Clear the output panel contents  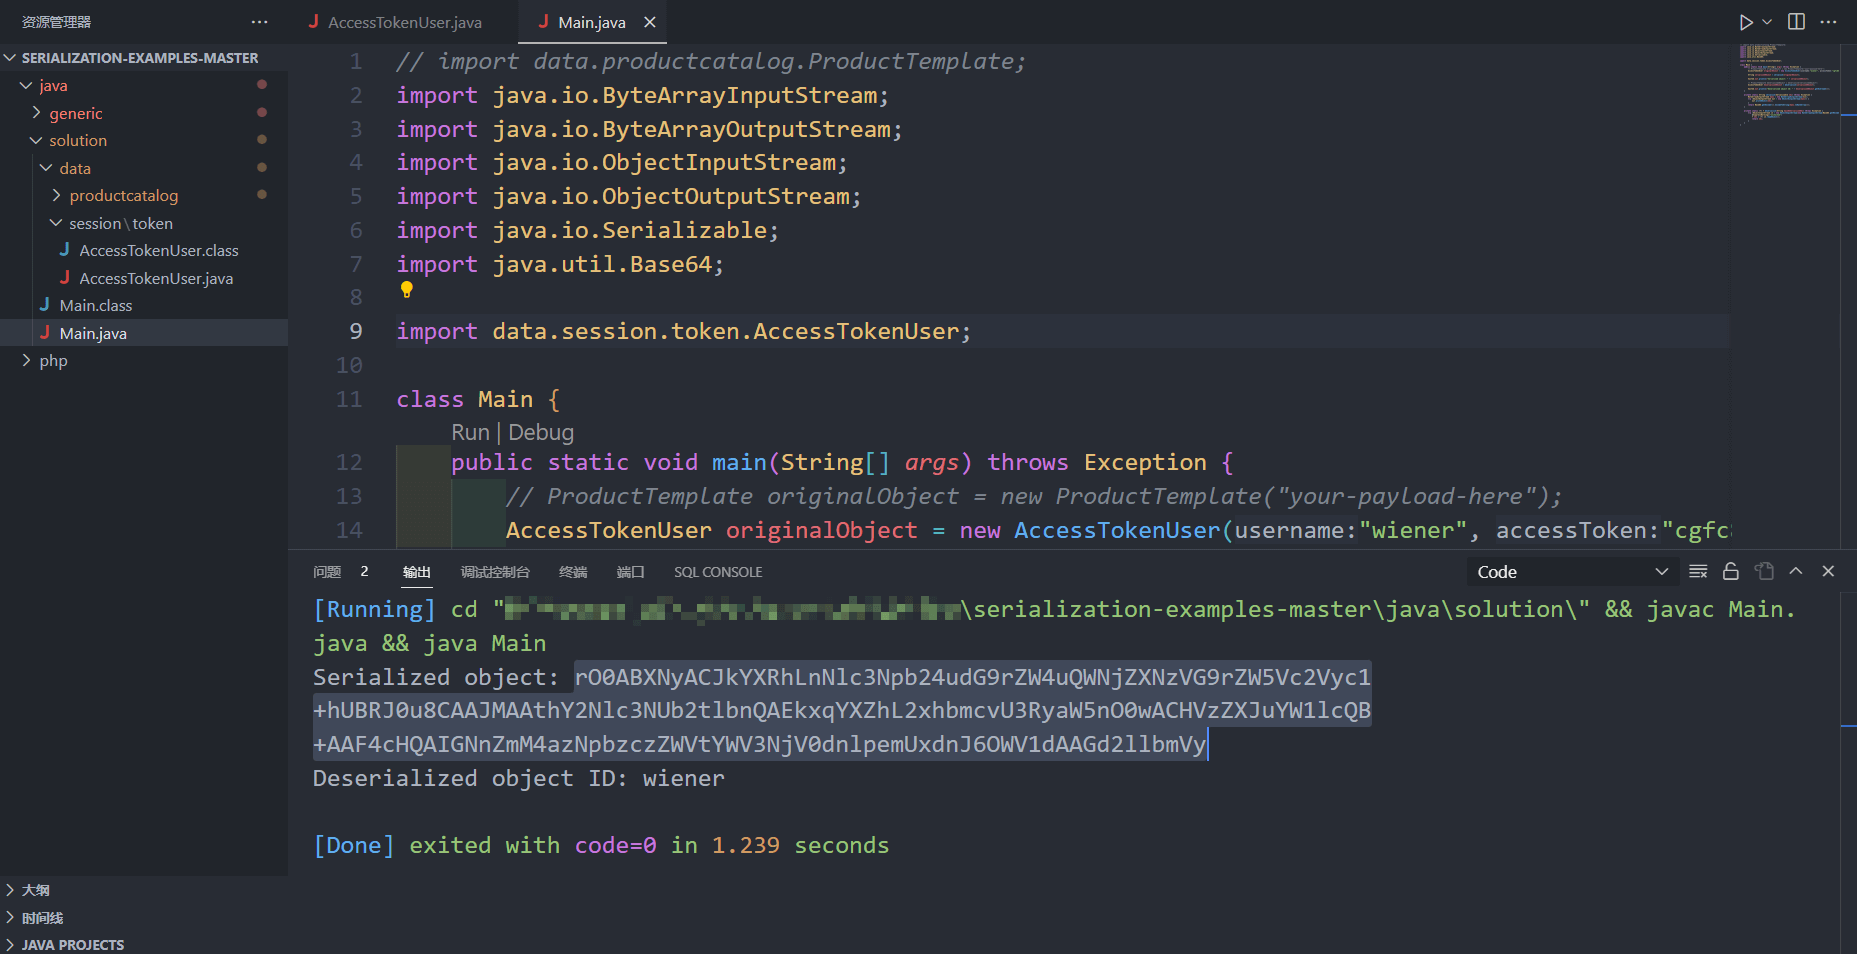1698,572
